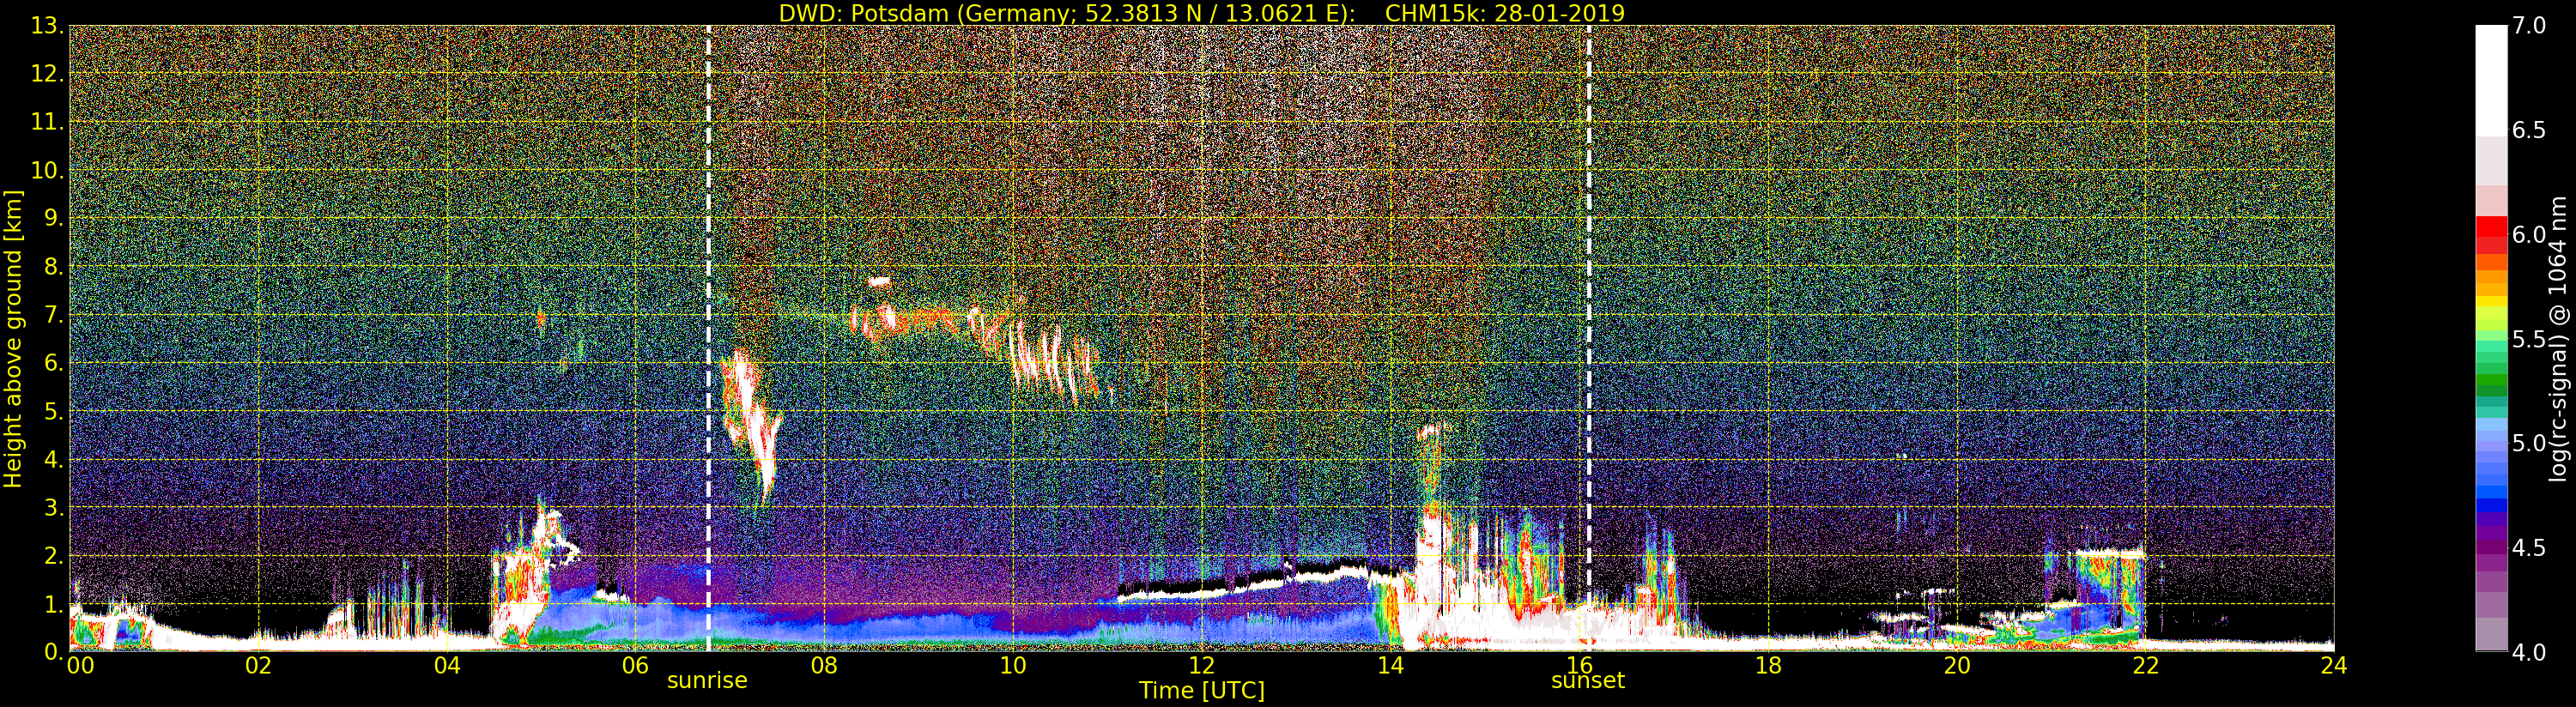Click the height axis tick '2.'
Image resolution: width=2576 pixels, height=707 pixels.
pyautogui.click(x=53, y=556)
